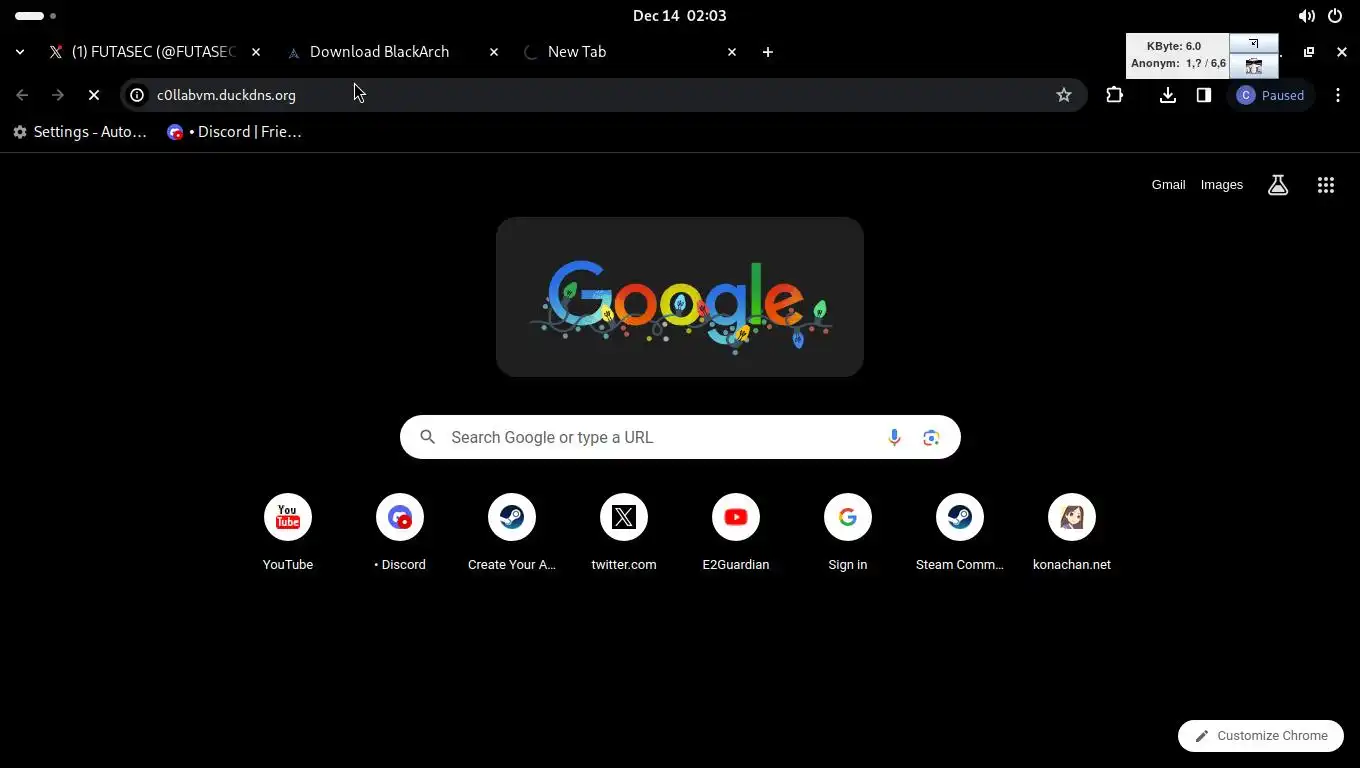Show the Downloads tray icon
The width and height of the screenshot is (1360, 768).
pyautogui.click(x=1168, y=95)
